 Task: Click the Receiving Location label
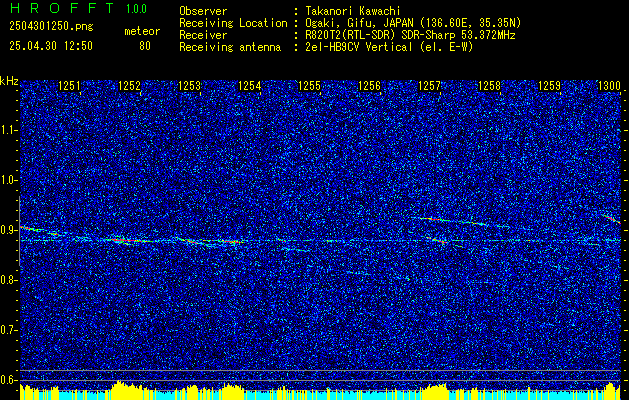[233, 23]
